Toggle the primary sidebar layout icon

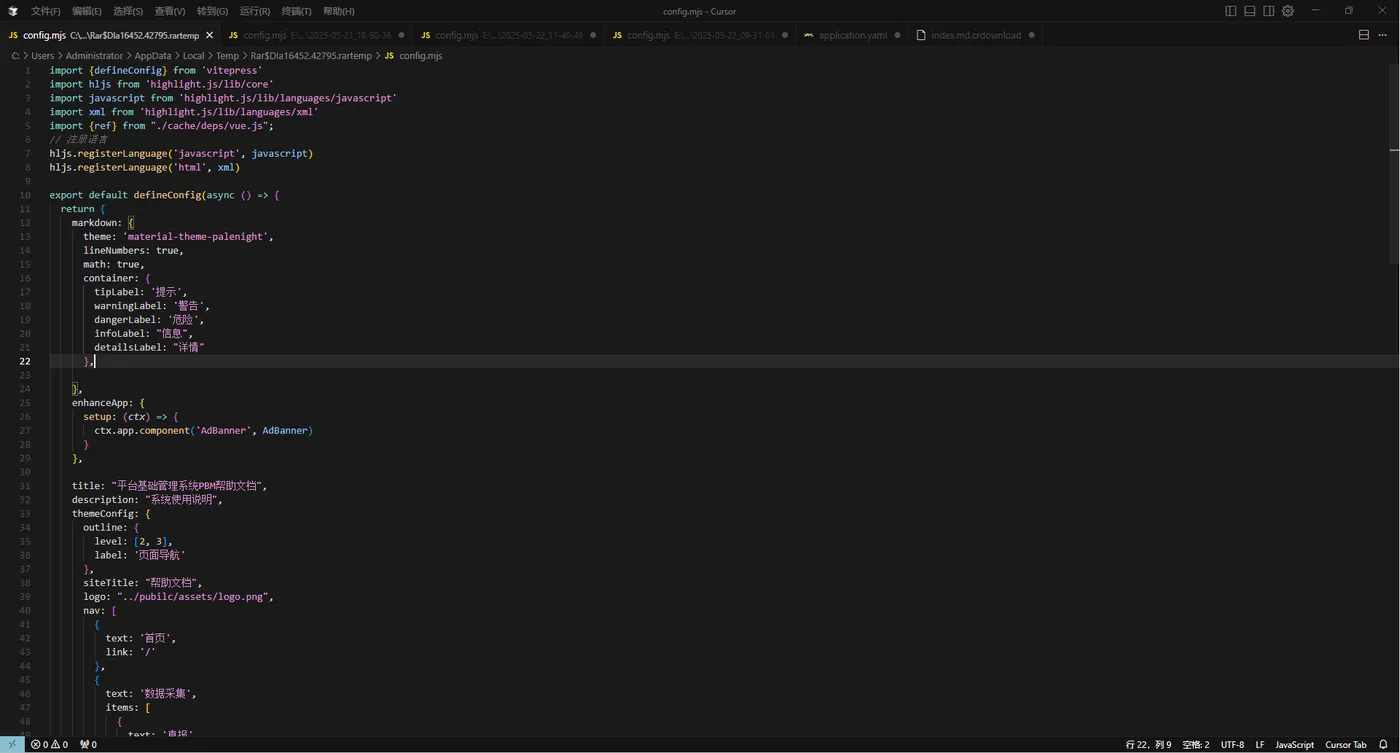(x=1231, y=11)
